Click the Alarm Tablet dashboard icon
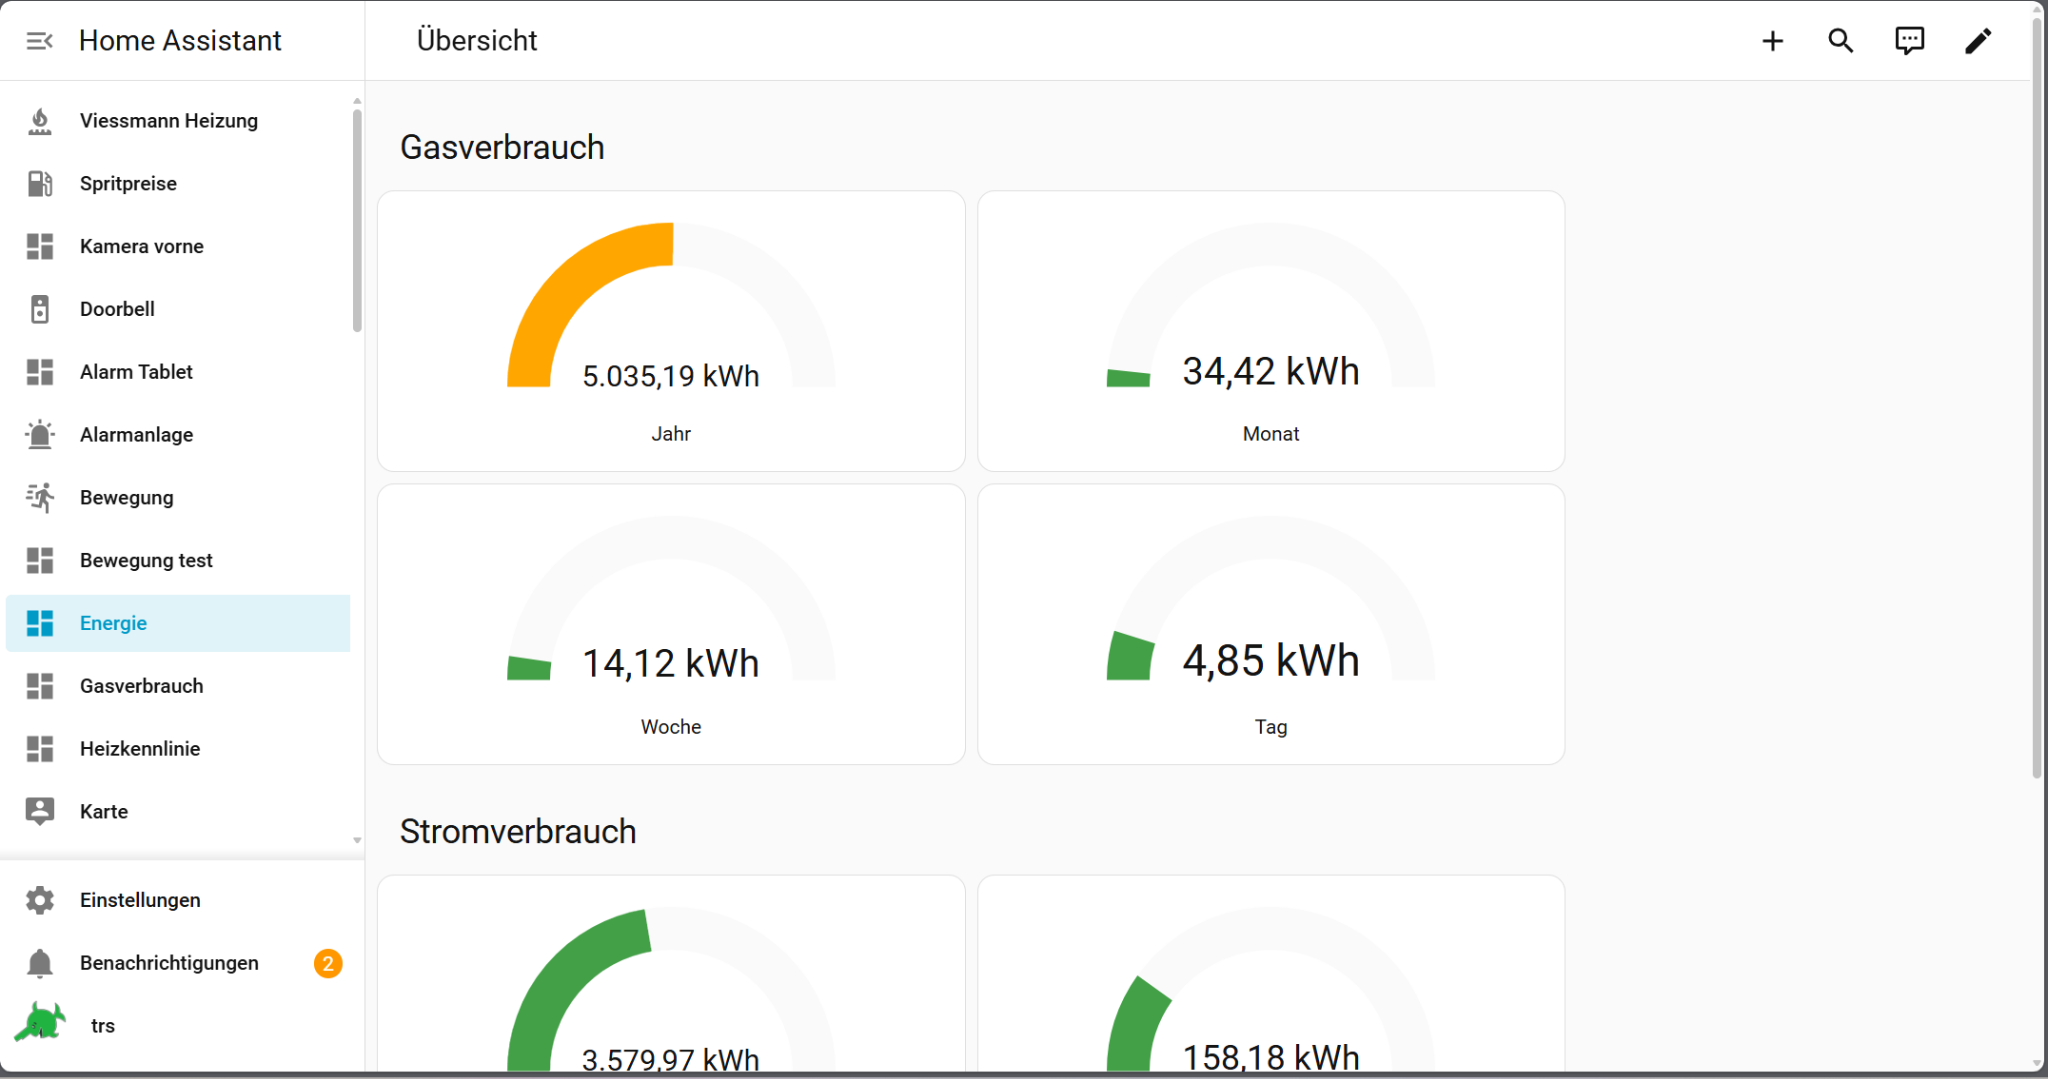Viewport: 2048px width, 1079px height. pos(40,372)
